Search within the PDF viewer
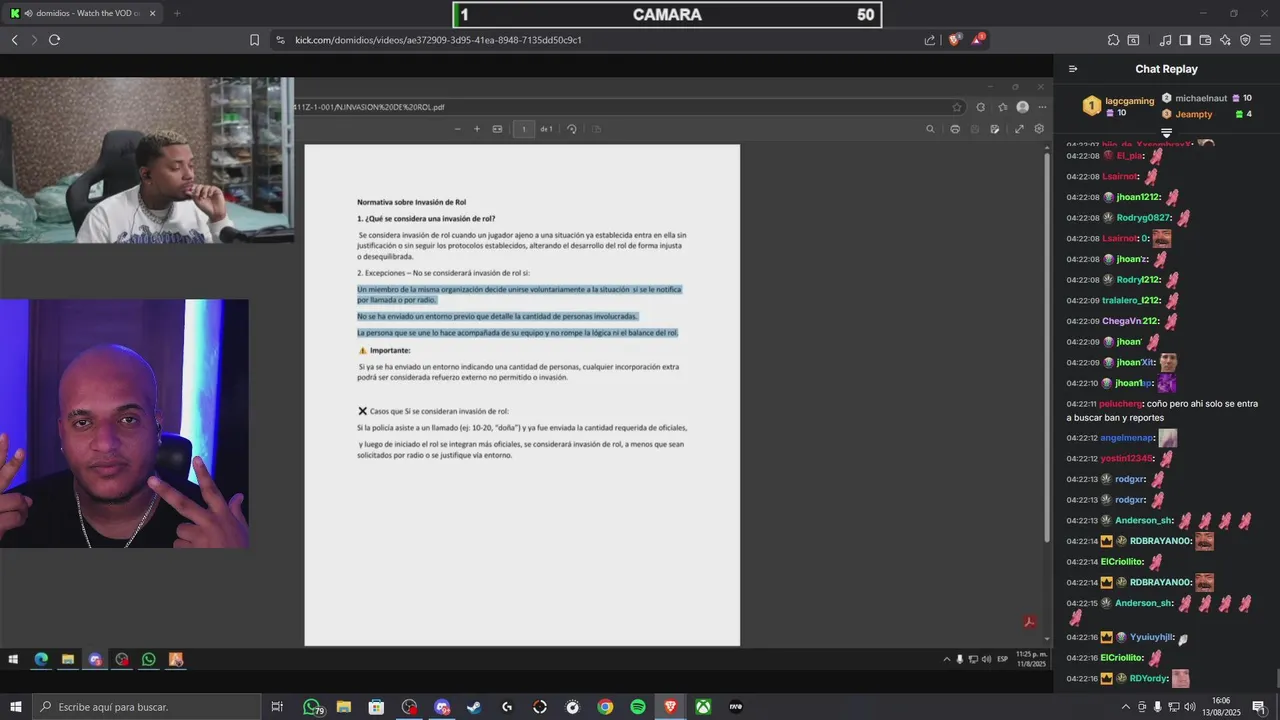 click(x=930, y=129)
